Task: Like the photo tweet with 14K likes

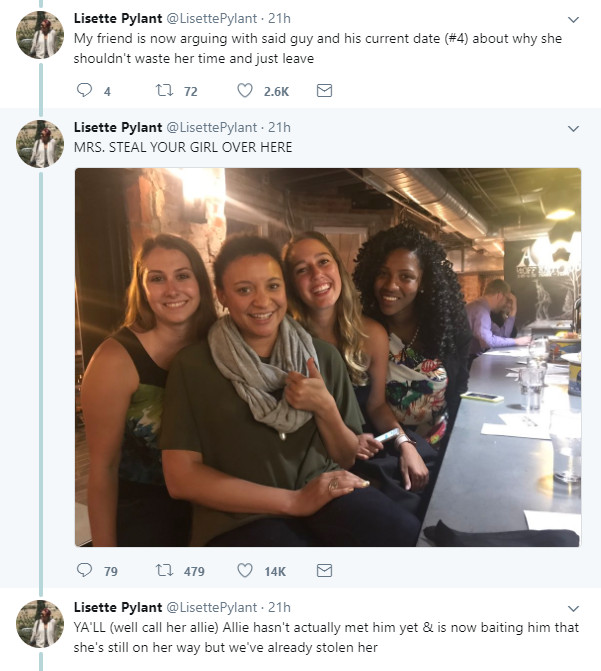Action: [x=245, y=571]
